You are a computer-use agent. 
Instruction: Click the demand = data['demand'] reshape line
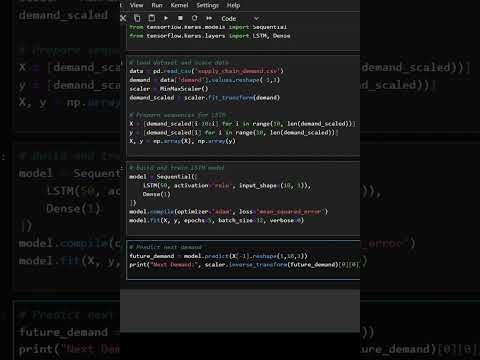point(205,80)
